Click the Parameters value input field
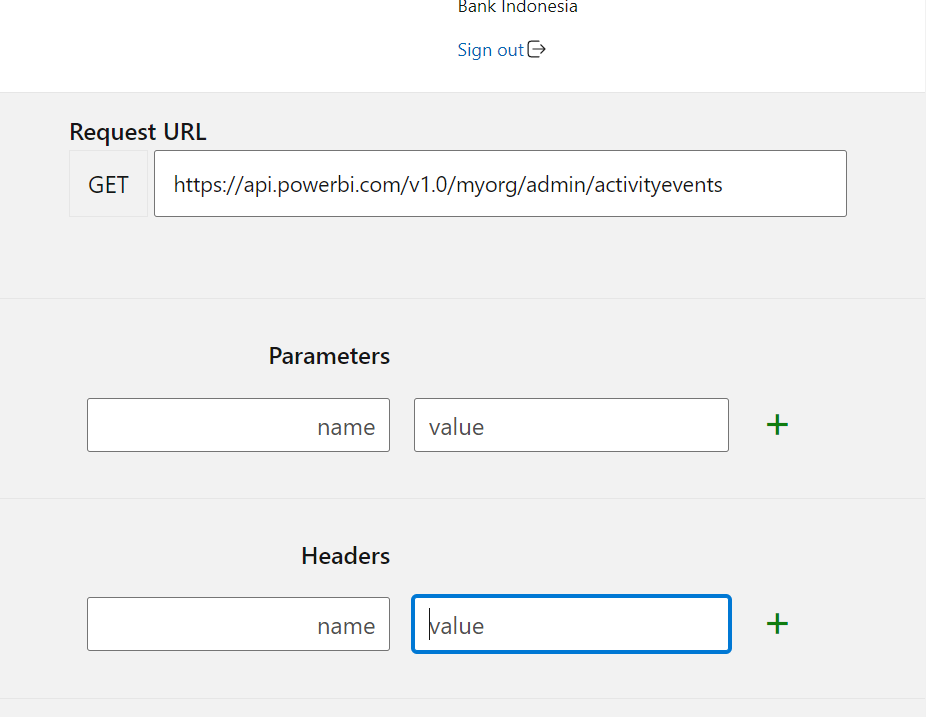This screenshot has width=926, height=717. (x=571, y=425)
